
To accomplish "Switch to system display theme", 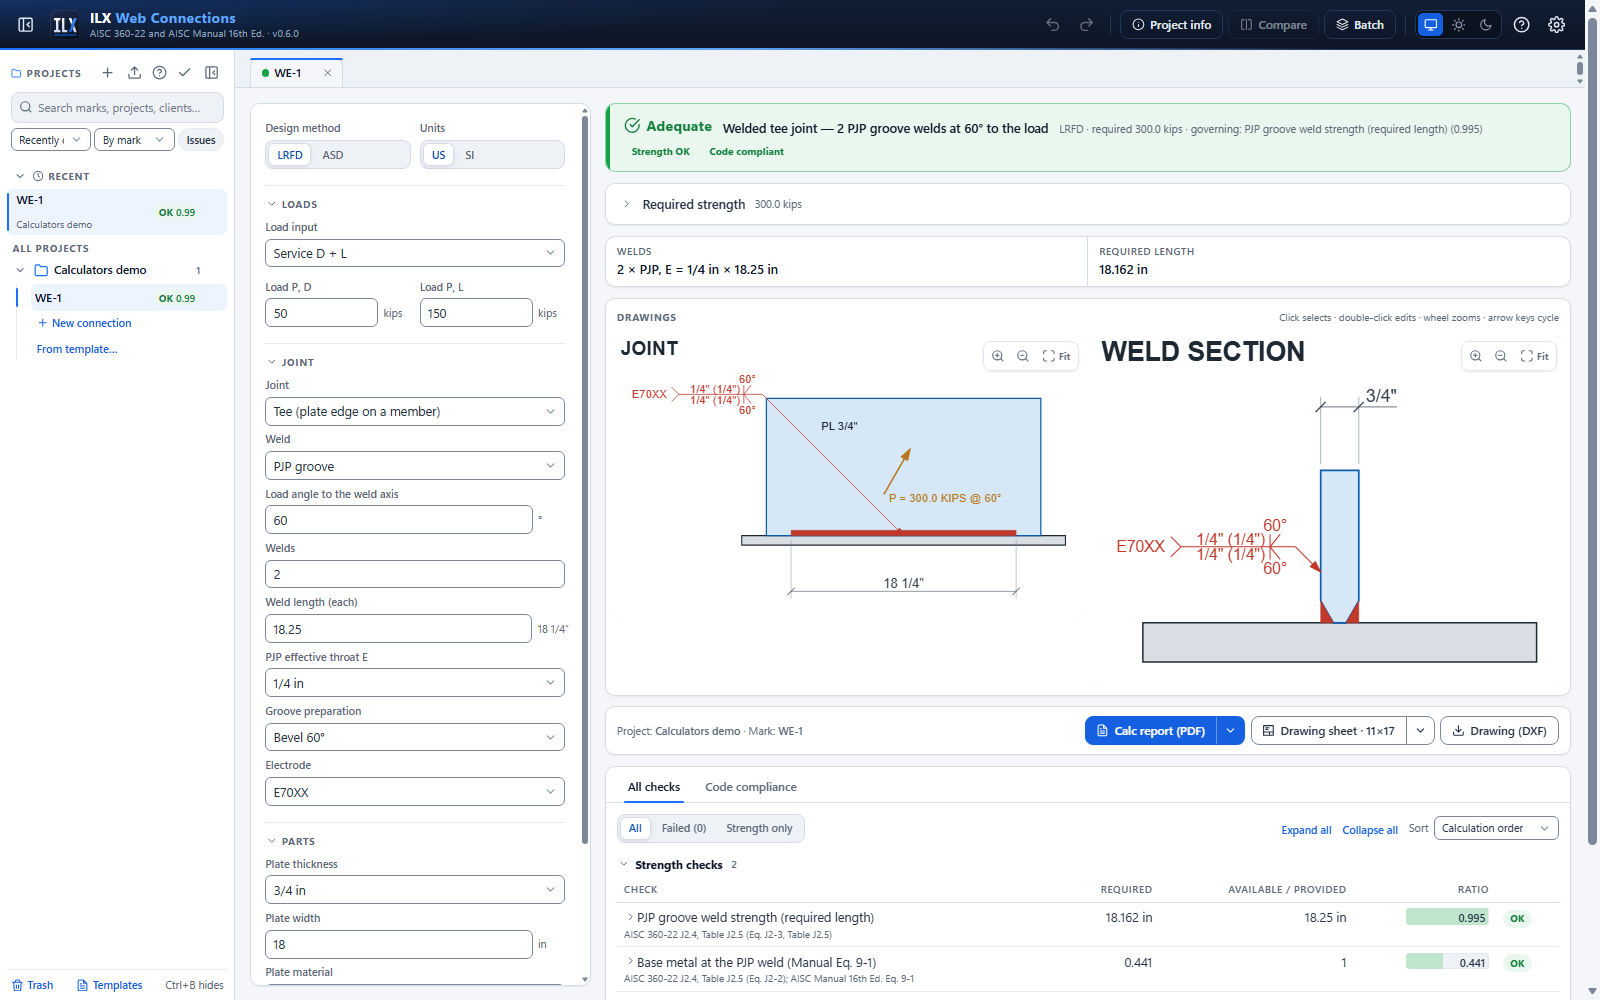I will pos(1431,25).
